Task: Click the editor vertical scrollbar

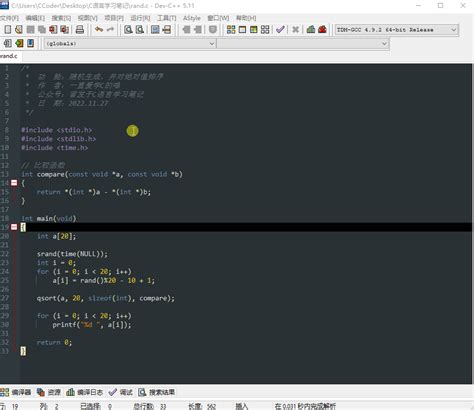Action: coord(472,223)
